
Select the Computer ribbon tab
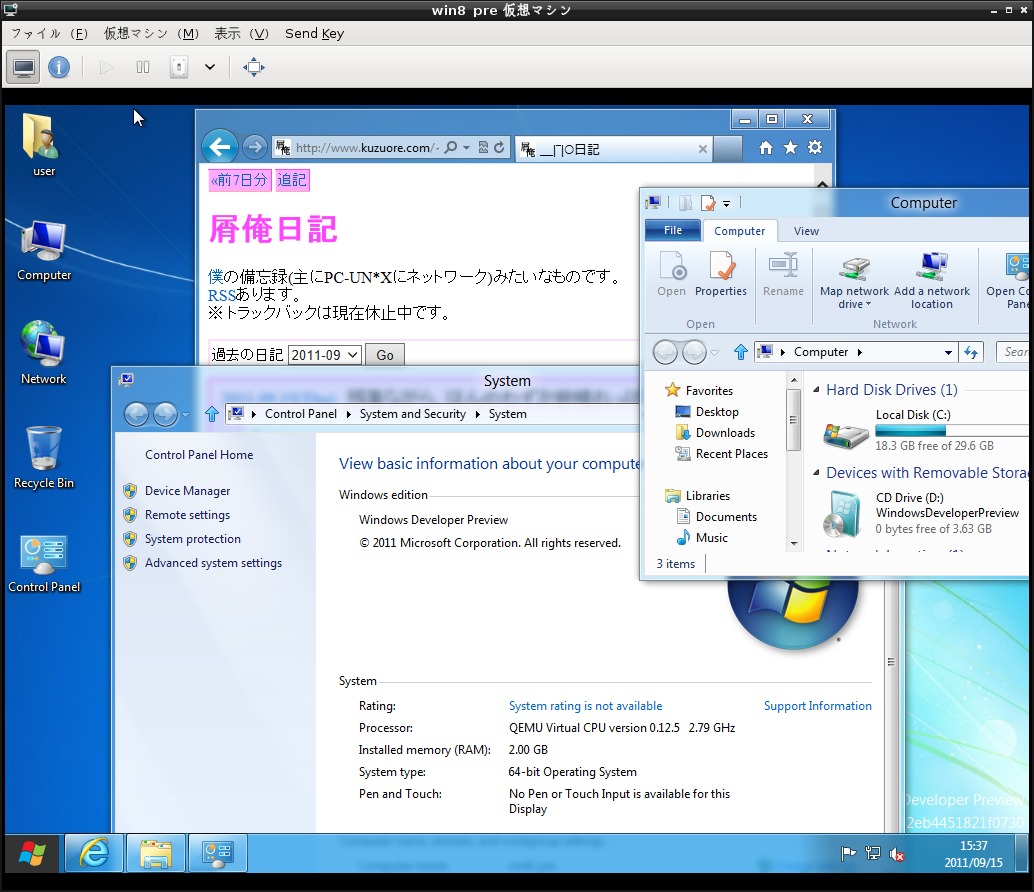click(739, 231)
